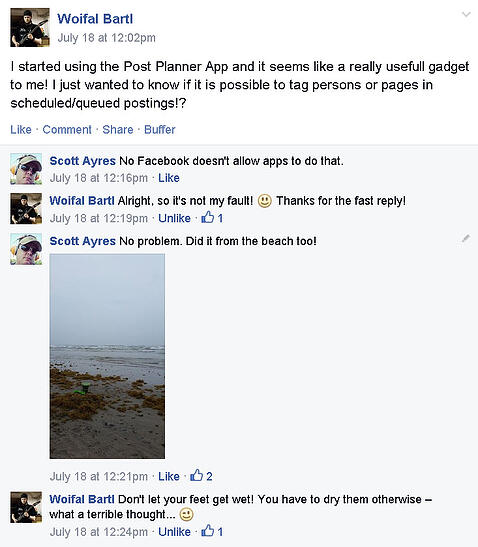Share the post
Viewport: 478px width, 547px height.
click(118, 129)
